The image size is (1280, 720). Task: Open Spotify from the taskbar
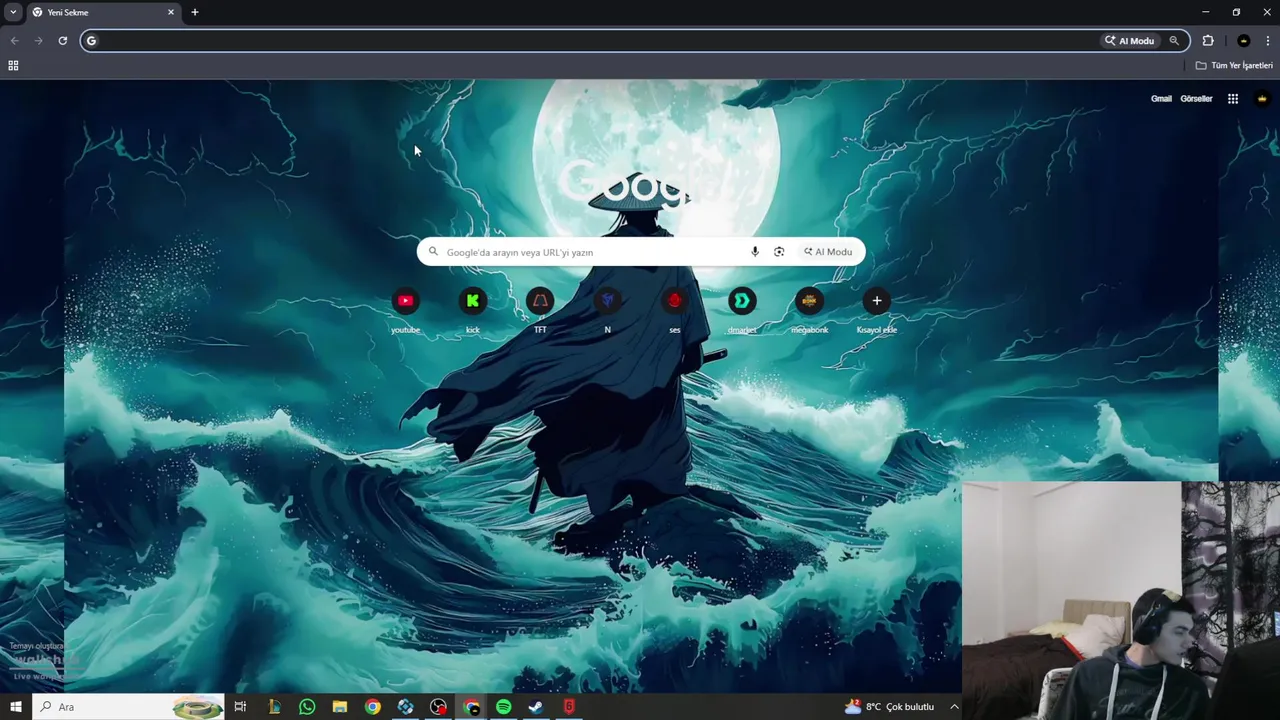(x=503, y=707)
